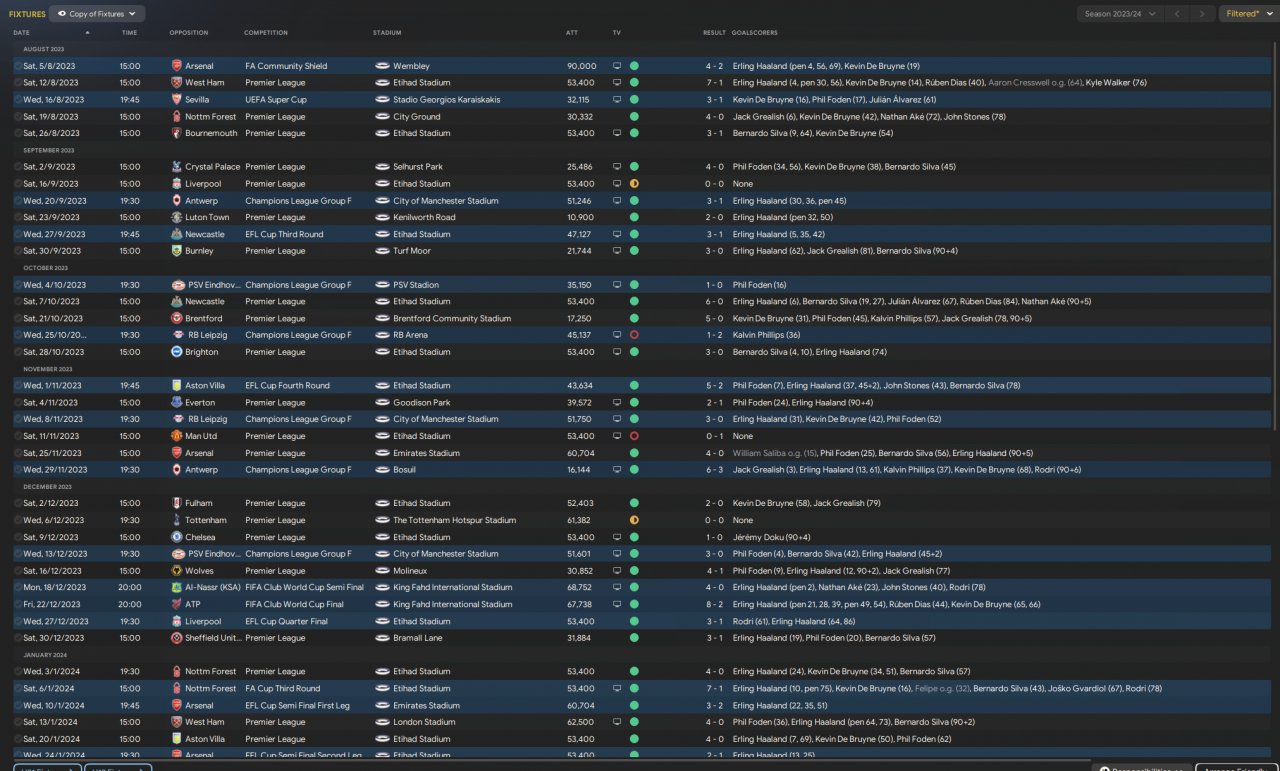Toggle the tick circle beside Wed, 4/10/2023
Screen dimensions: 1280x771
(x=18, y=285)
